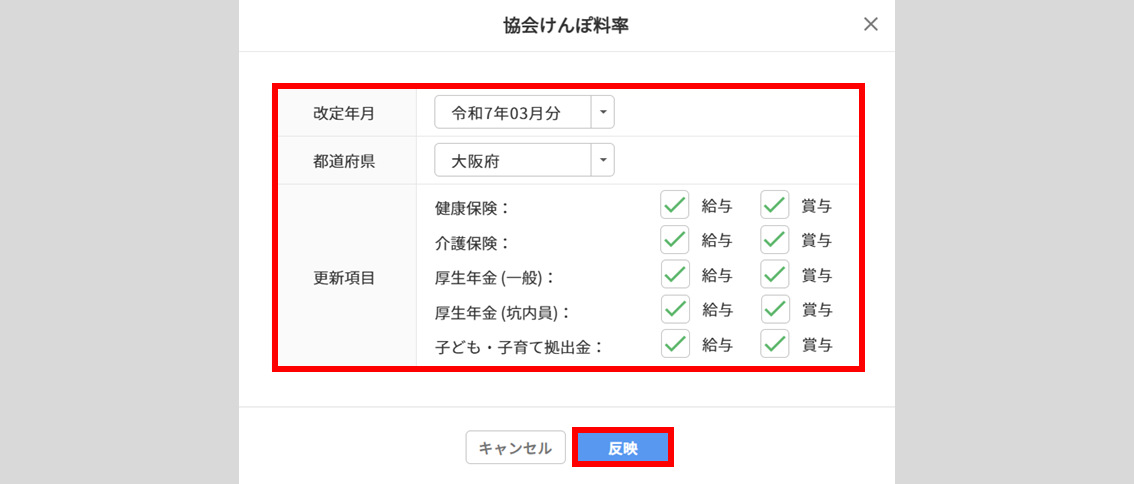Click the blue 反映 button

(x=622, y=448)
